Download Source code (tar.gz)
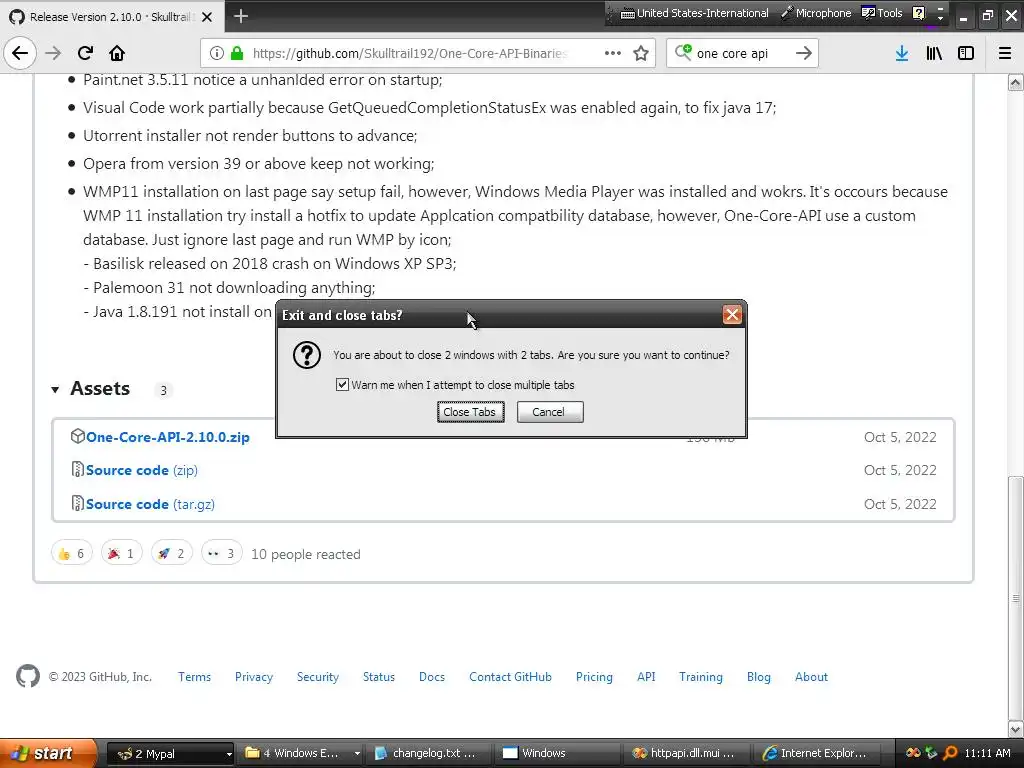 tap(150, 504)
